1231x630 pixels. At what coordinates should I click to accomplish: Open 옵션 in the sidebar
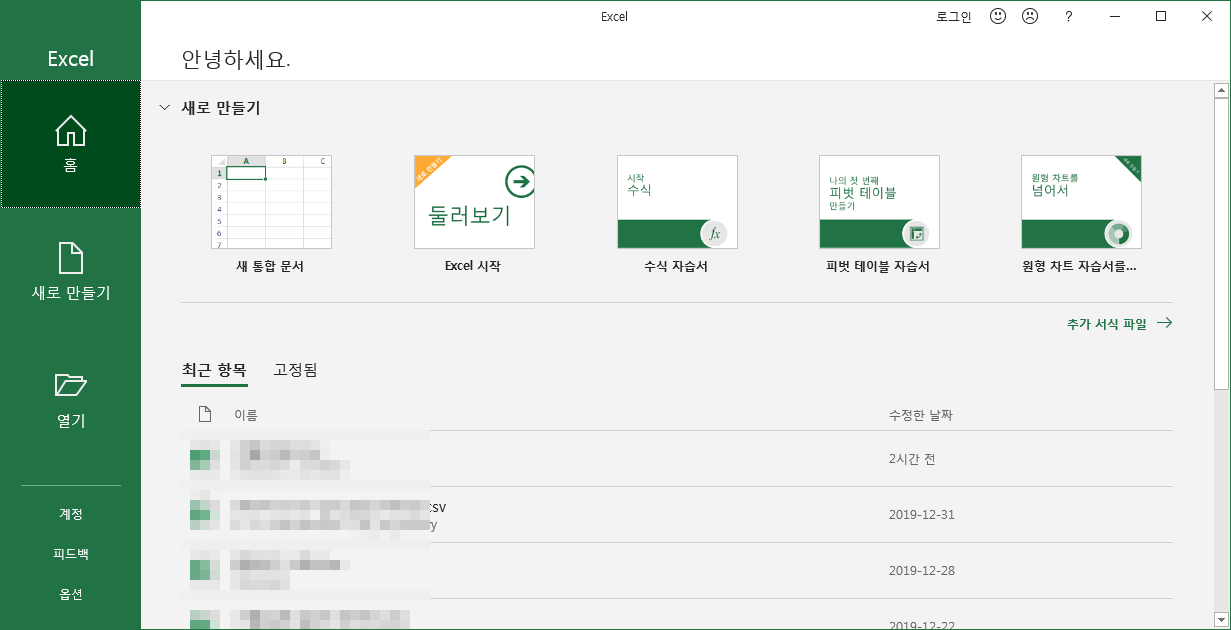(x=70, y=594)
